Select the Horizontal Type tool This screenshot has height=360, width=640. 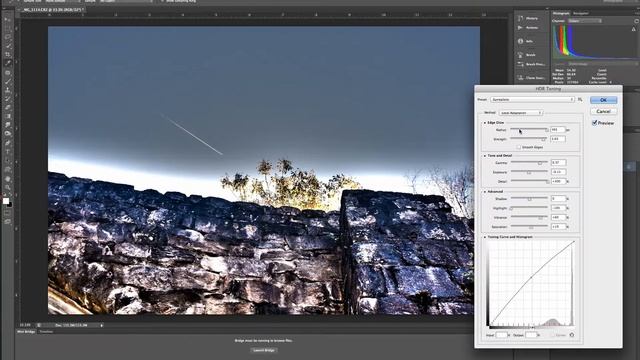pyautogui.click(x=7, y=152)
